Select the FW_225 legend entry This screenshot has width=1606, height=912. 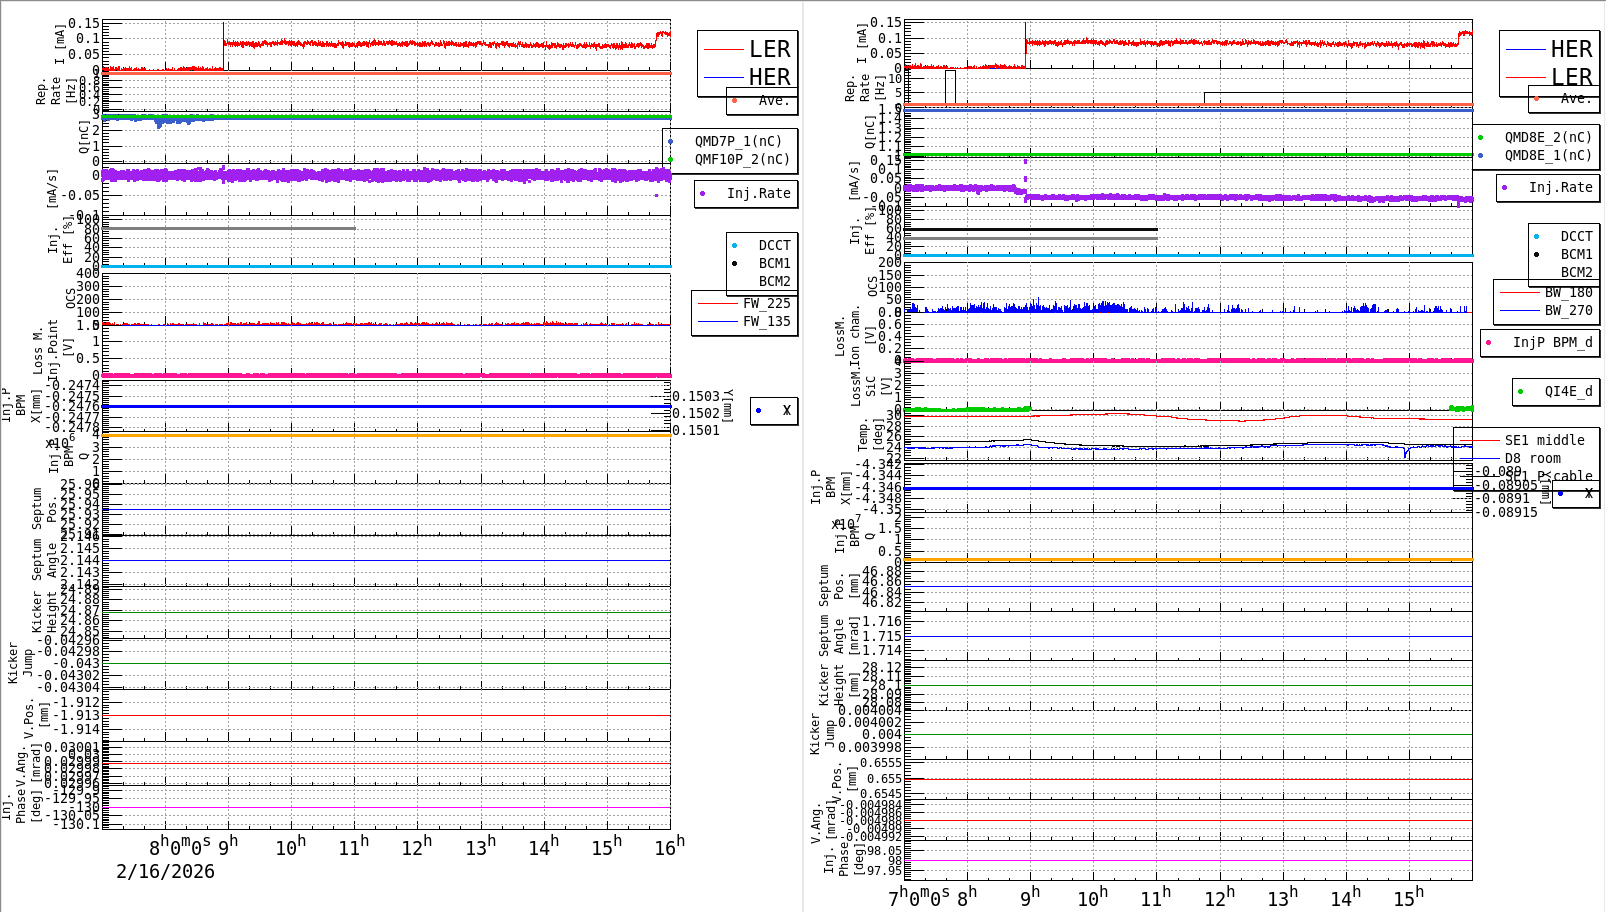coord(744,303)
